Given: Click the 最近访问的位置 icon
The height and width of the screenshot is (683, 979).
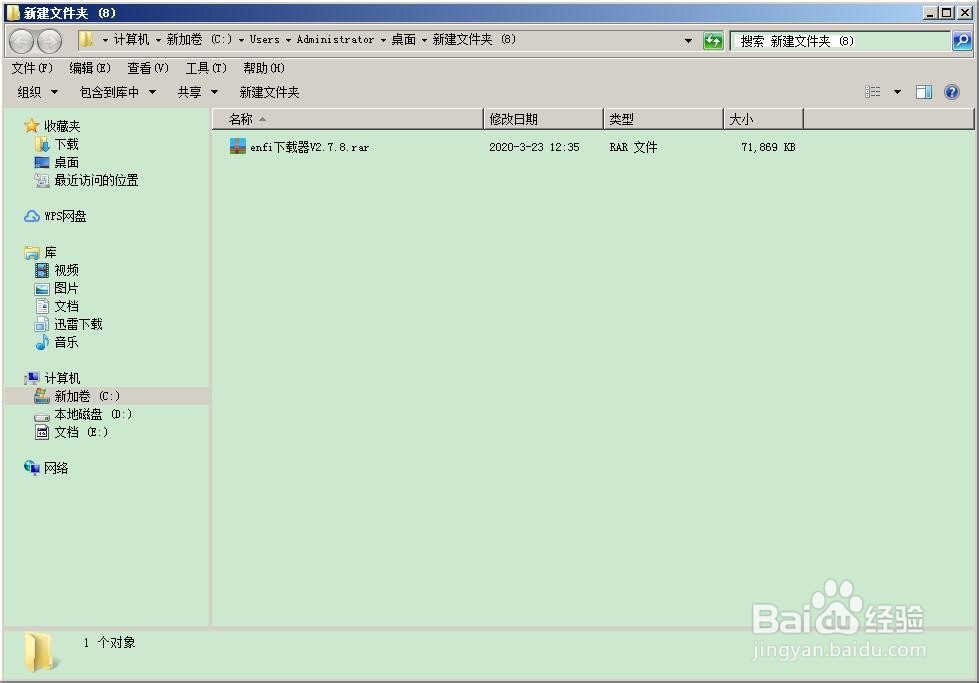Looking at the screenshot, I should 42,181.
